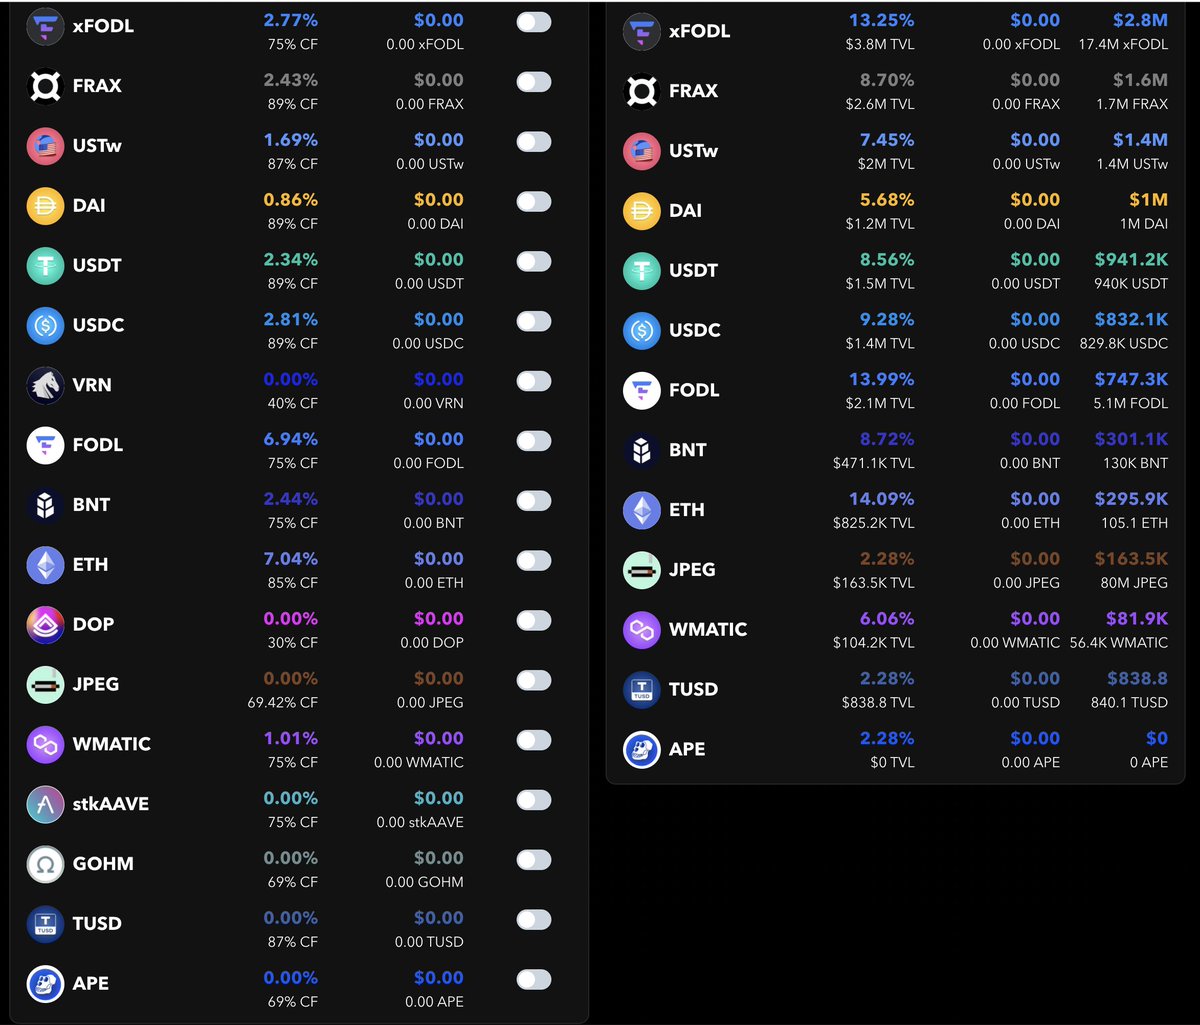This screenshot has width=1200, height=1025.
Task: Click the USDC icon in right panel
Action: (x=642, y=330)
